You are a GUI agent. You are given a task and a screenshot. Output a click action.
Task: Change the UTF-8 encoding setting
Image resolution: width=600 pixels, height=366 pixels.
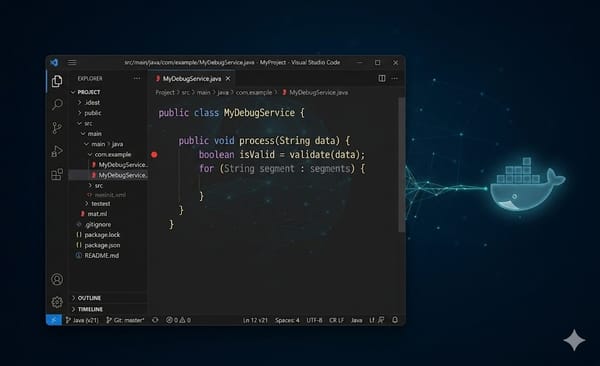click(x=314, y=320)
